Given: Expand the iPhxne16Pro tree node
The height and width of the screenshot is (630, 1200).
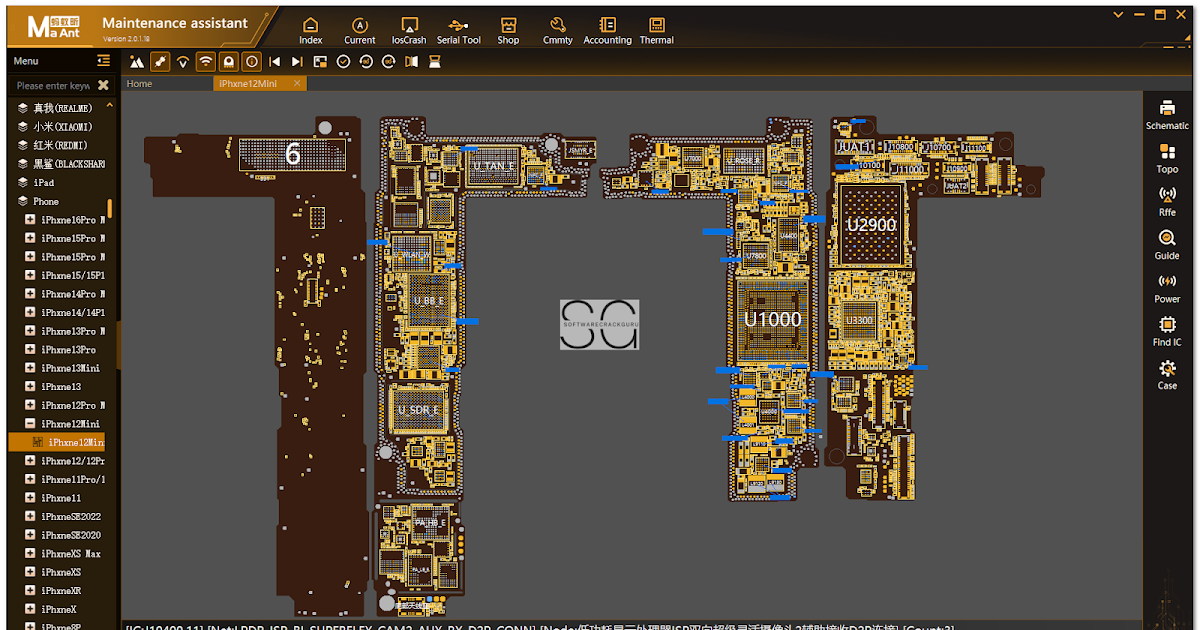Looking at the screenshot, I should 30,220.
